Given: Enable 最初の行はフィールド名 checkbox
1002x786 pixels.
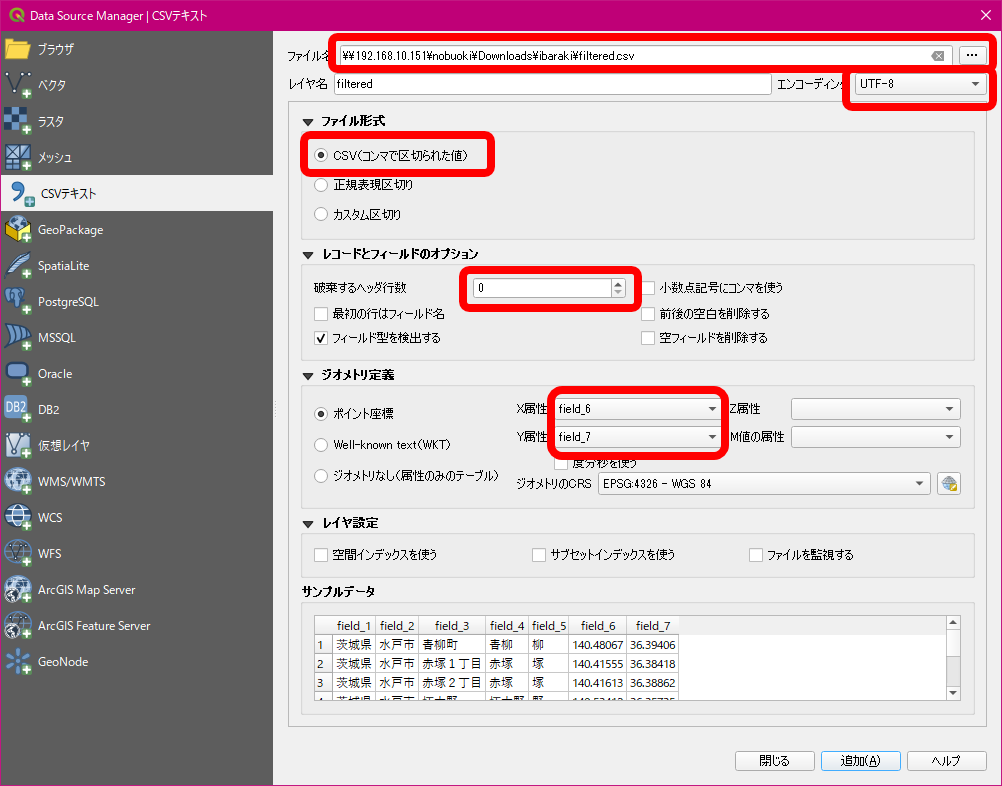Looking at the screenshot, I should (321, 314).
